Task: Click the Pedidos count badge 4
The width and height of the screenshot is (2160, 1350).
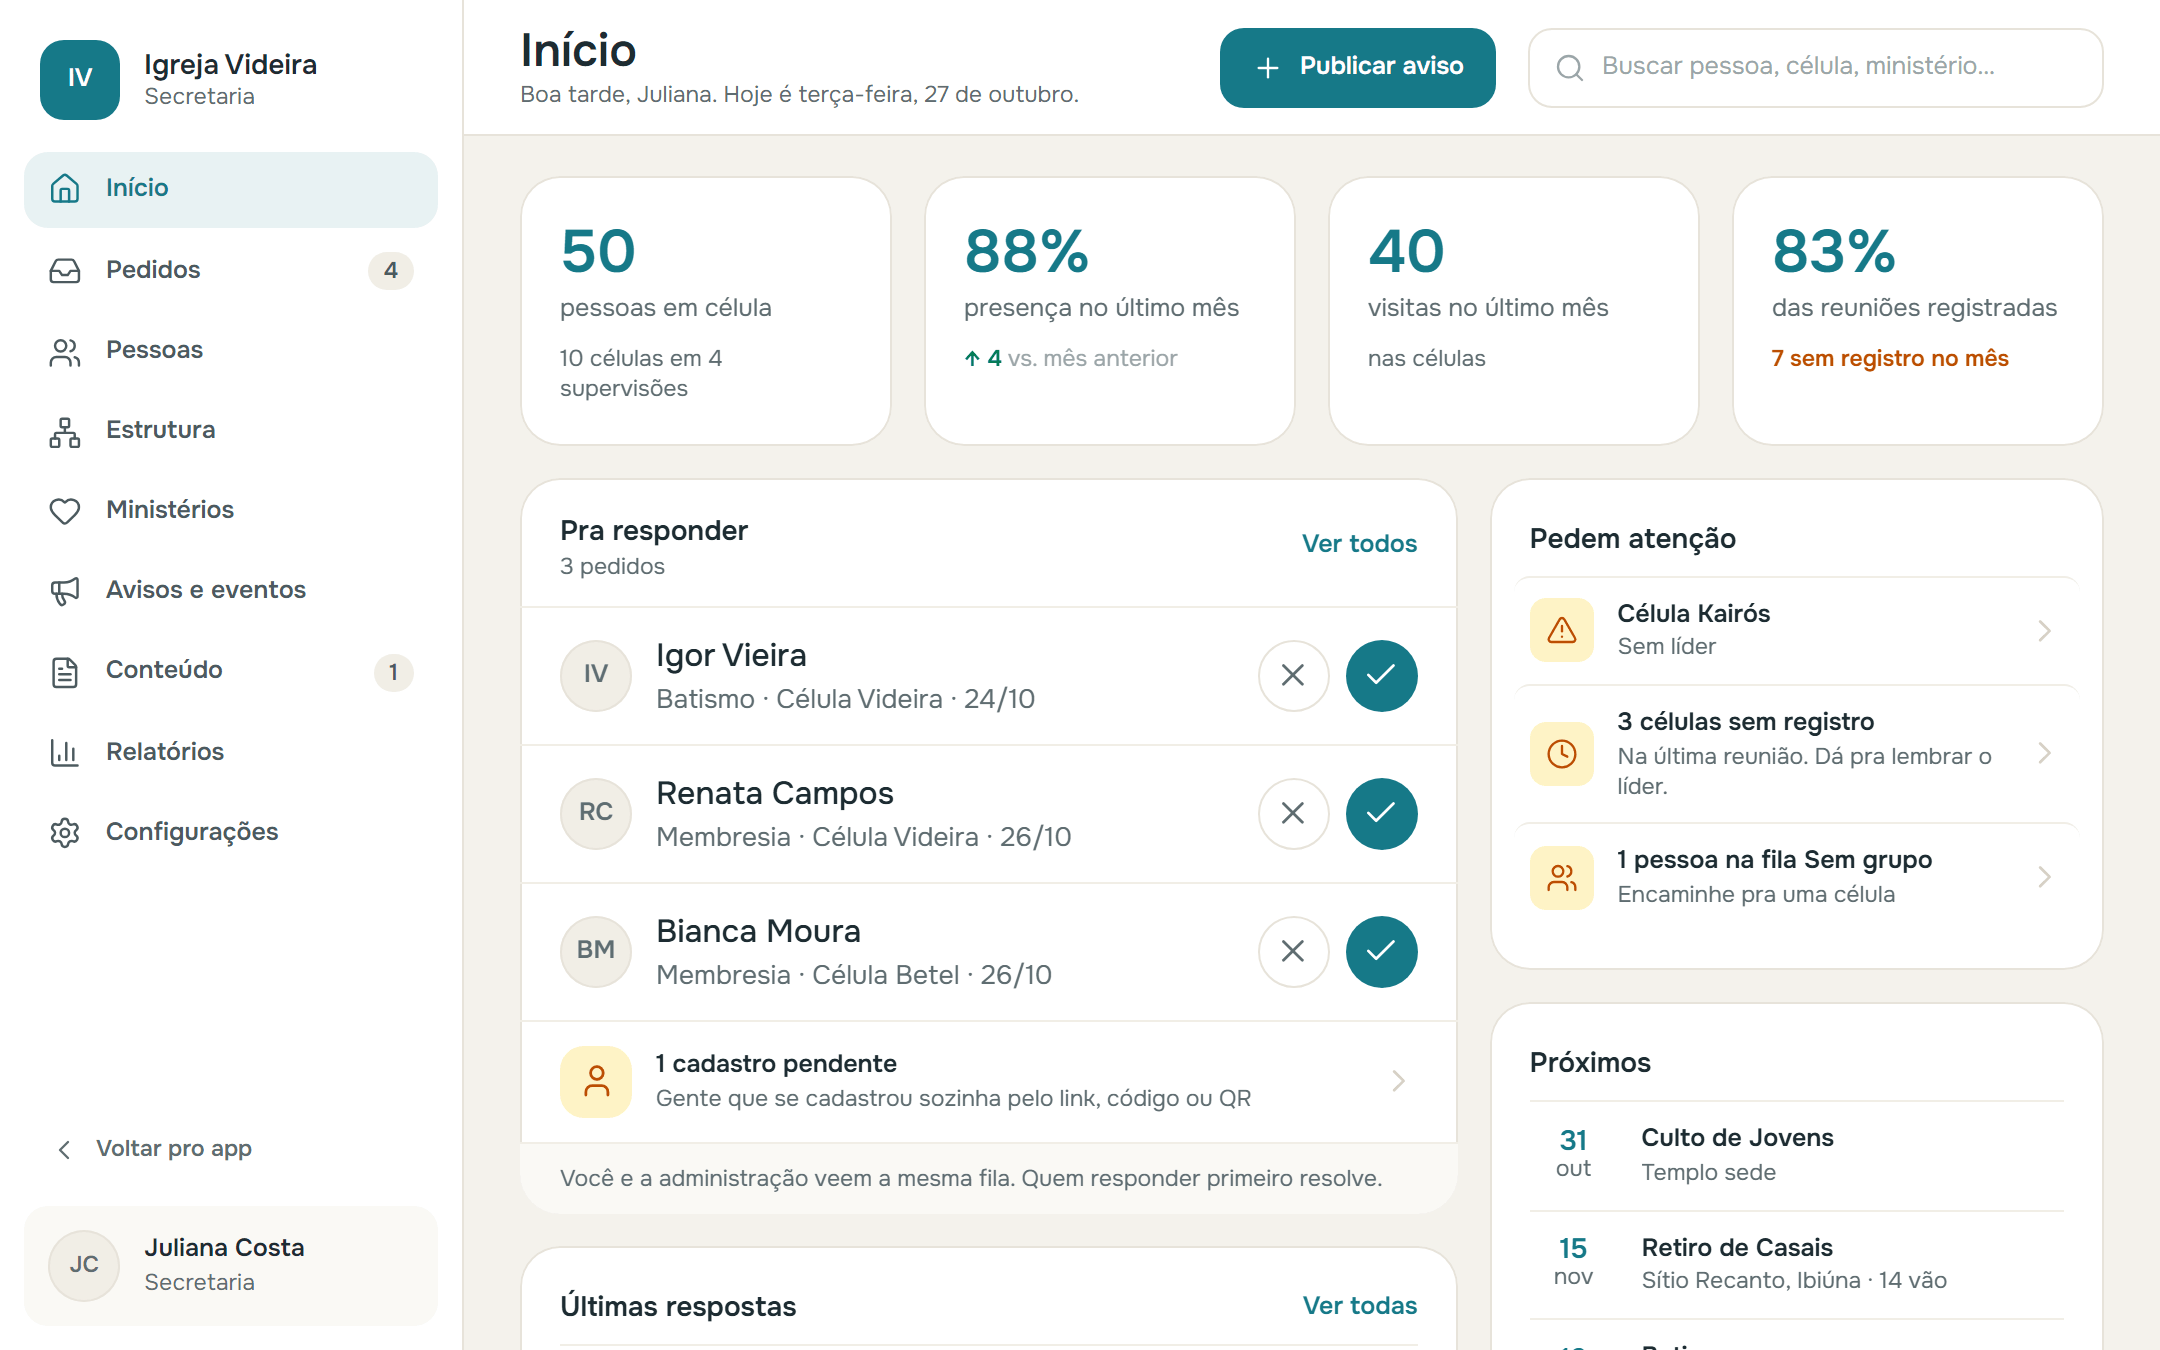Action: point(391,270)
